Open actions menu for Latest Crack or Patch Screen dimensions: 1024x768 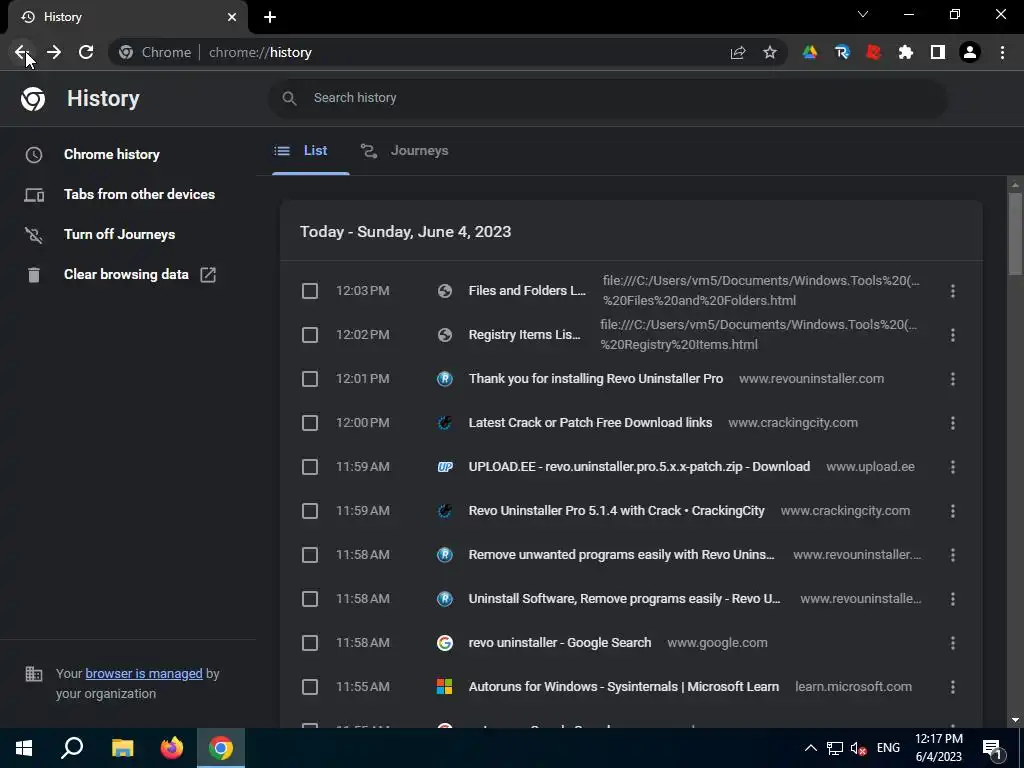pos(953,423)
